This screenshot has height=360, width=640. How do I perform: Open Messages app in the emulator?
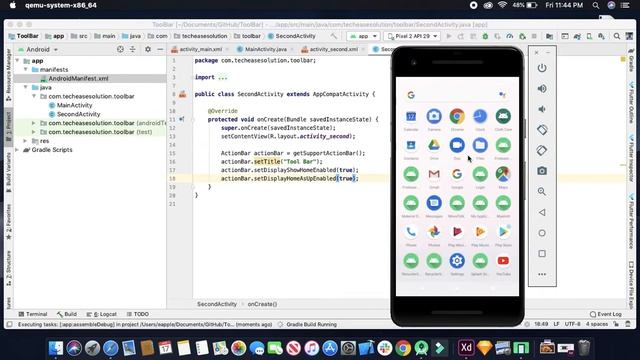(434, 203)
